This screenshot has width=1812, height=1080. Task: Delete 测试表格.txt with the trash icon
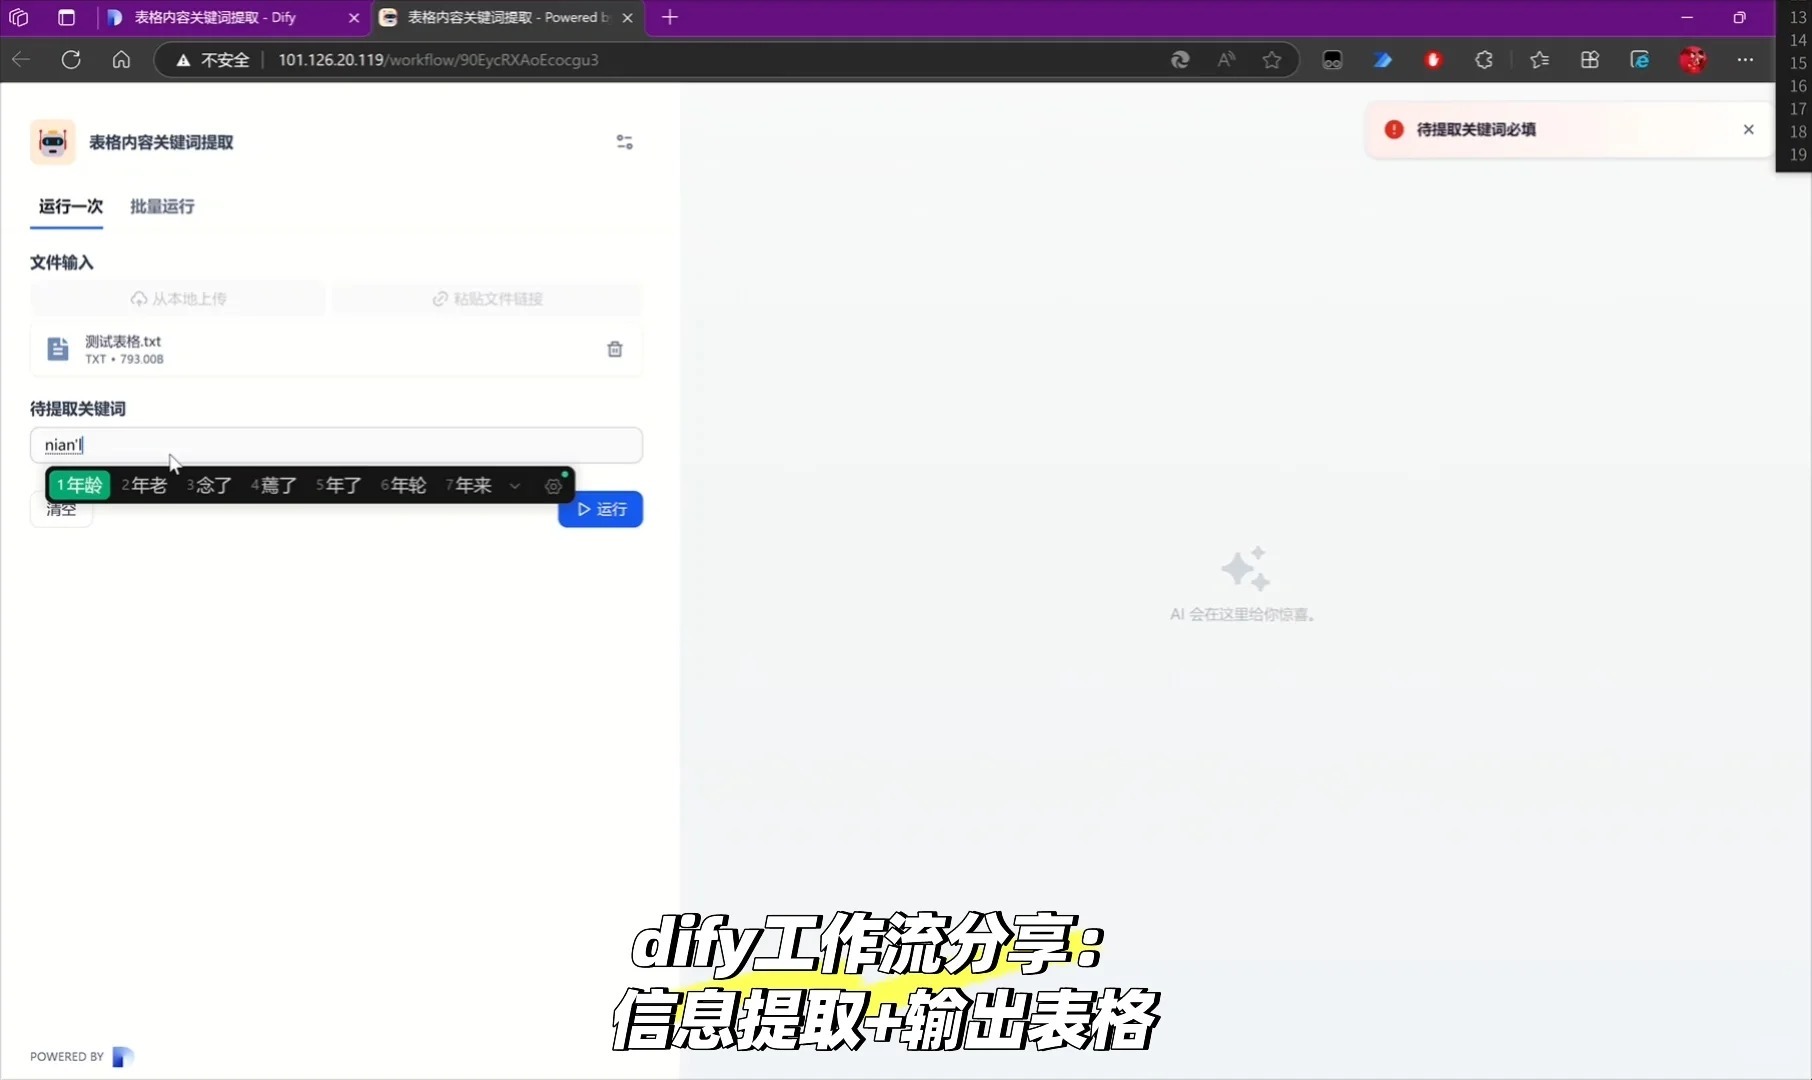[x=614, y=349]
